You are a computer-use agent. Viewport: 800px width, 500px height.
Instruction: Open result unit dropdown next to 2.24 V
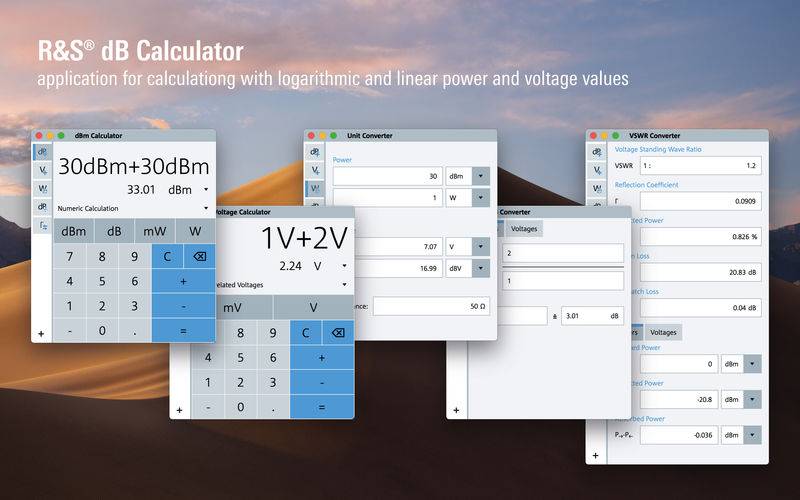(x=345, y=266)
